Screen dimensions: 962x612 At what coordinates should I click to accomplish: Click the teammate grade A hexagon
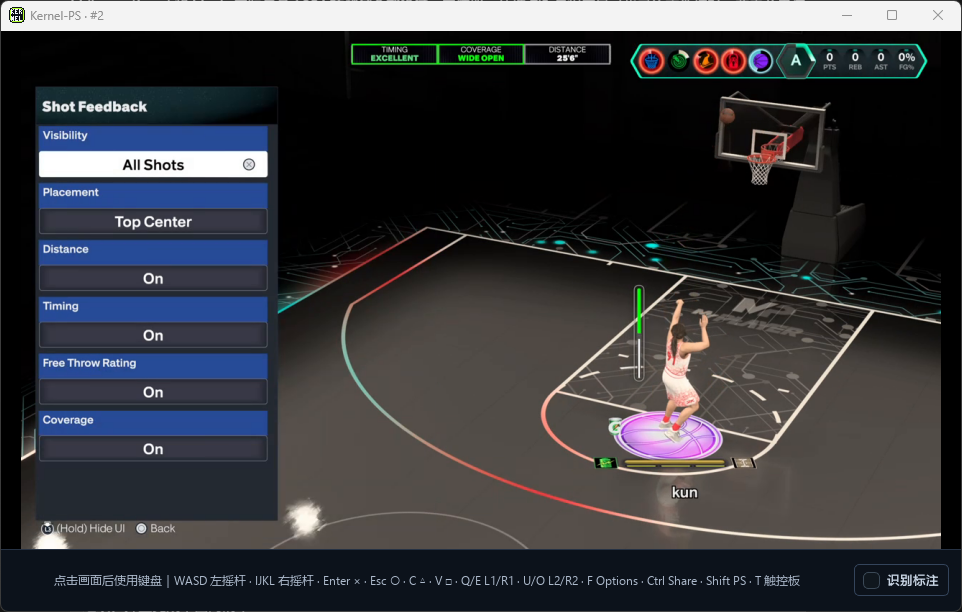pyautogui.click(x=796, y=61)
